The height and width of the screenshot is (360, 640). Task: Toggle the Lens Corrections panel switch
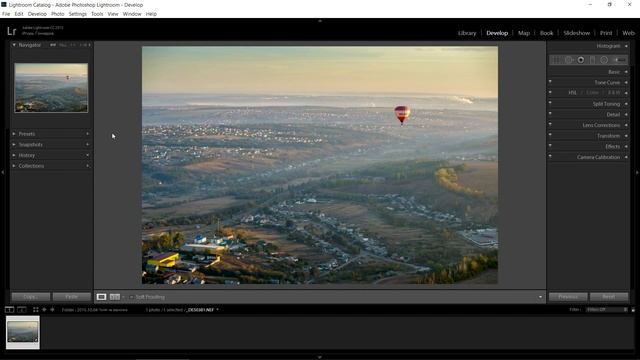(x=550, y=124)
